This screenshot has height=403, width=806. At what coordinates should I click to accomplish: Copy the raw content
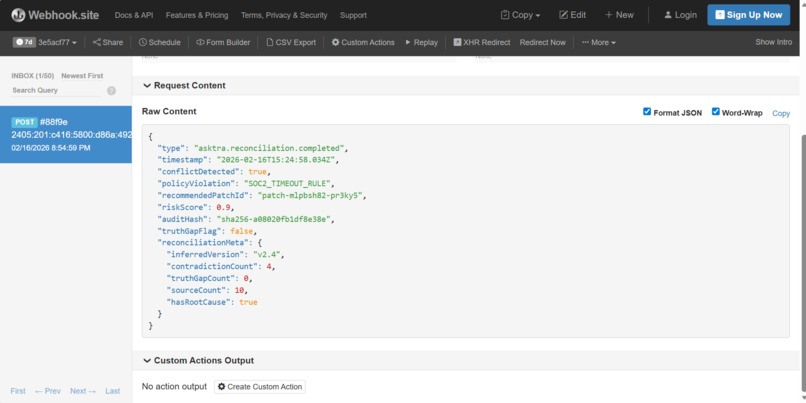781,113
